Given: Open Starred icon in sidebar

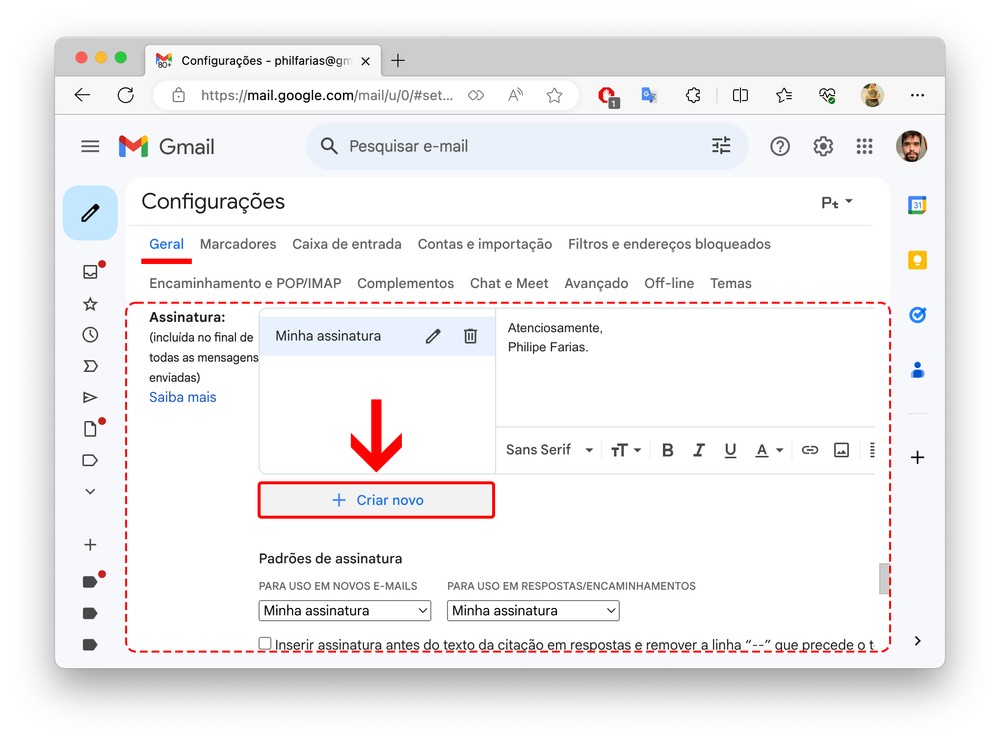Looking at the screenshot, I should click(91, 304).
